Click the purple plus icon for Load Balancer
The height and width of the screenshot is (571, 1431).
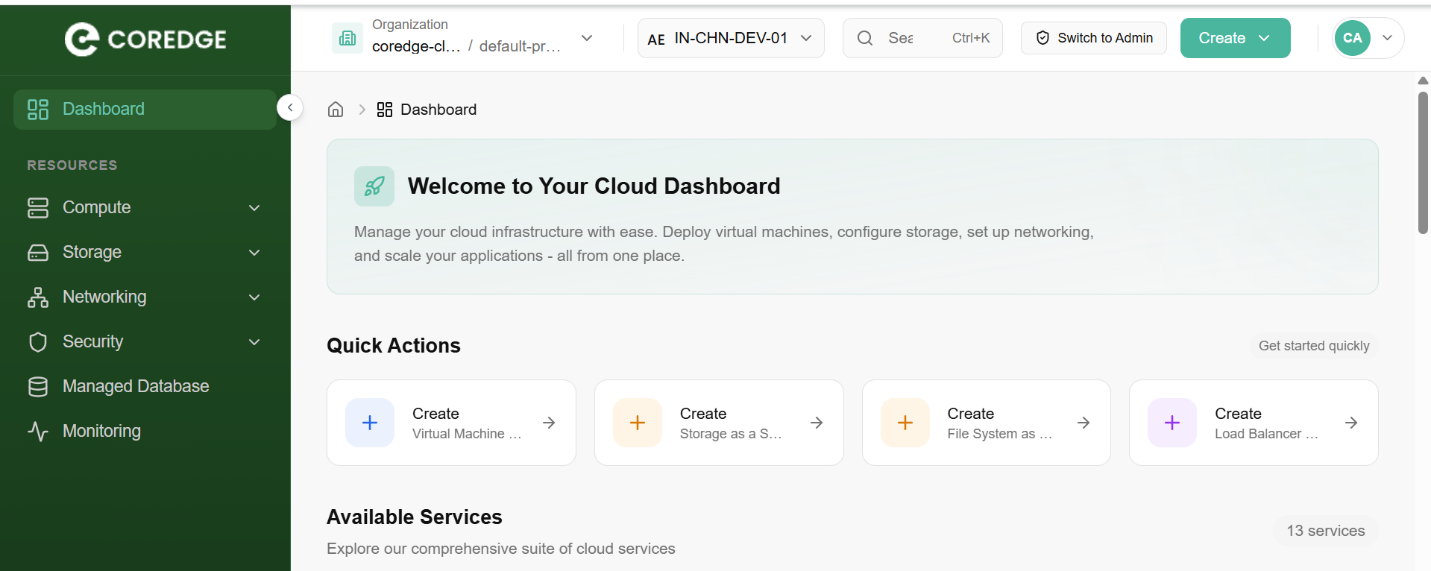point(1172,423)
